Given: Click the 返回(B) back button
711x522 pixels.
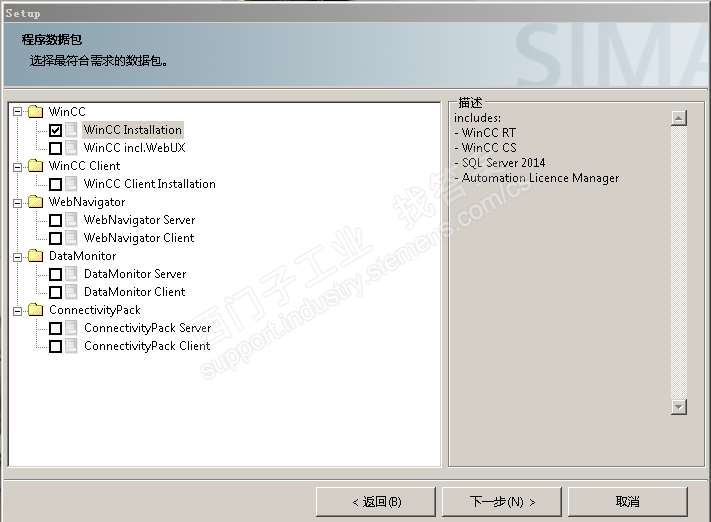Looking at the screenshot, I should click(x=376, y=502).
